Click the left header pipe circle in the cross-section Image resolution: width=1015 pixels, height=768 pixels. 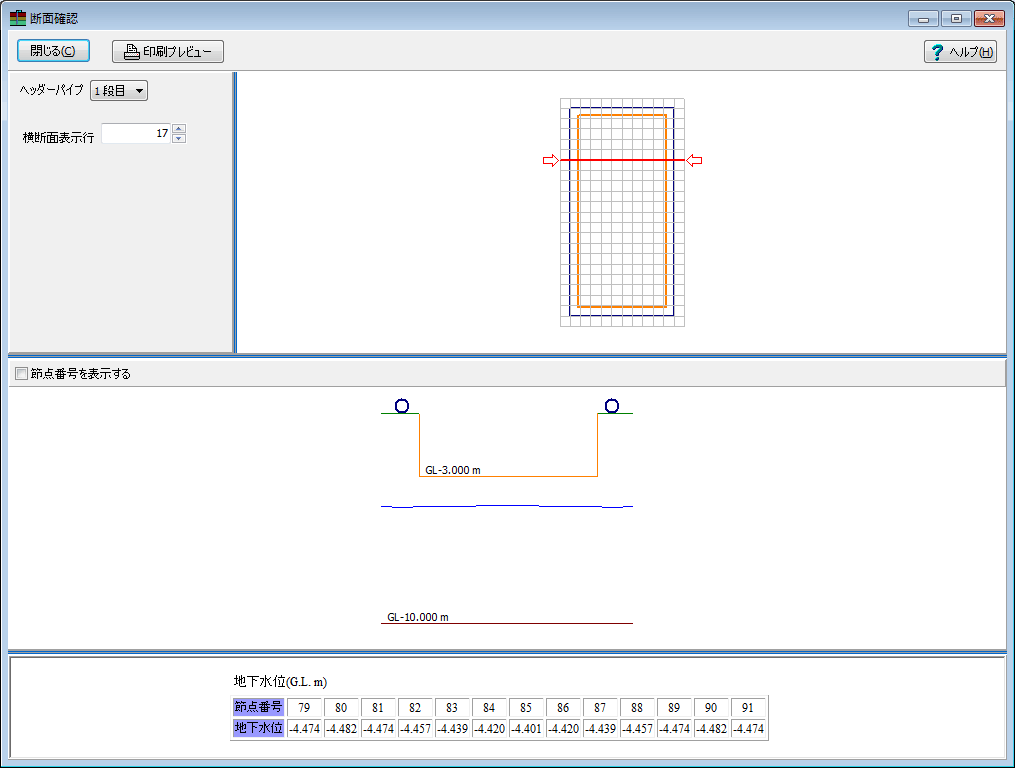click(x=402, y=406)
